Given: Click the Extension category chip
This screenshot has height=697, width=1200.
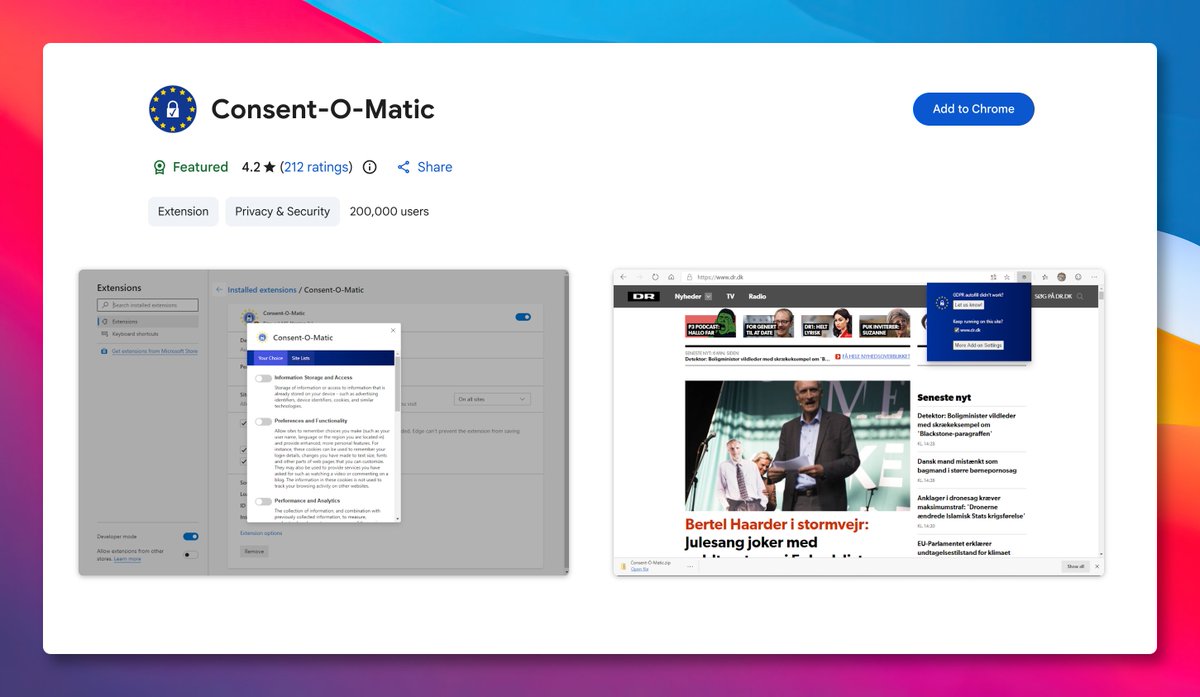Looking at the screenshot, I should 183,212.
